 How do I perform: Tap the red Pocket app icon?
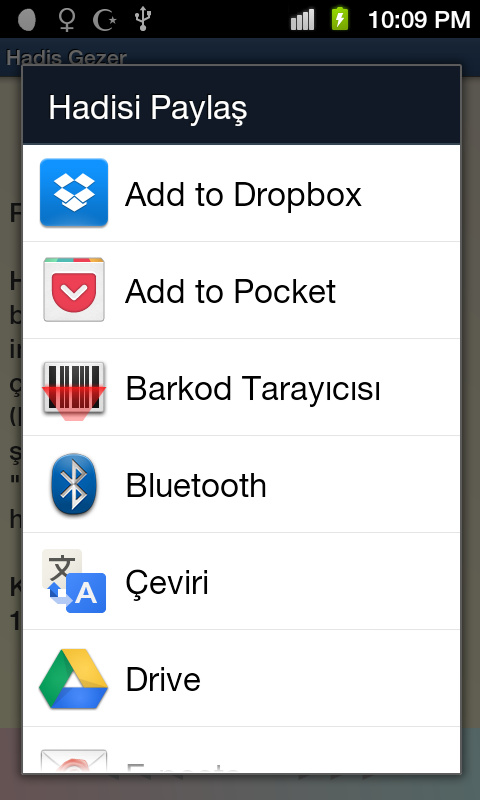click(74, 290)
